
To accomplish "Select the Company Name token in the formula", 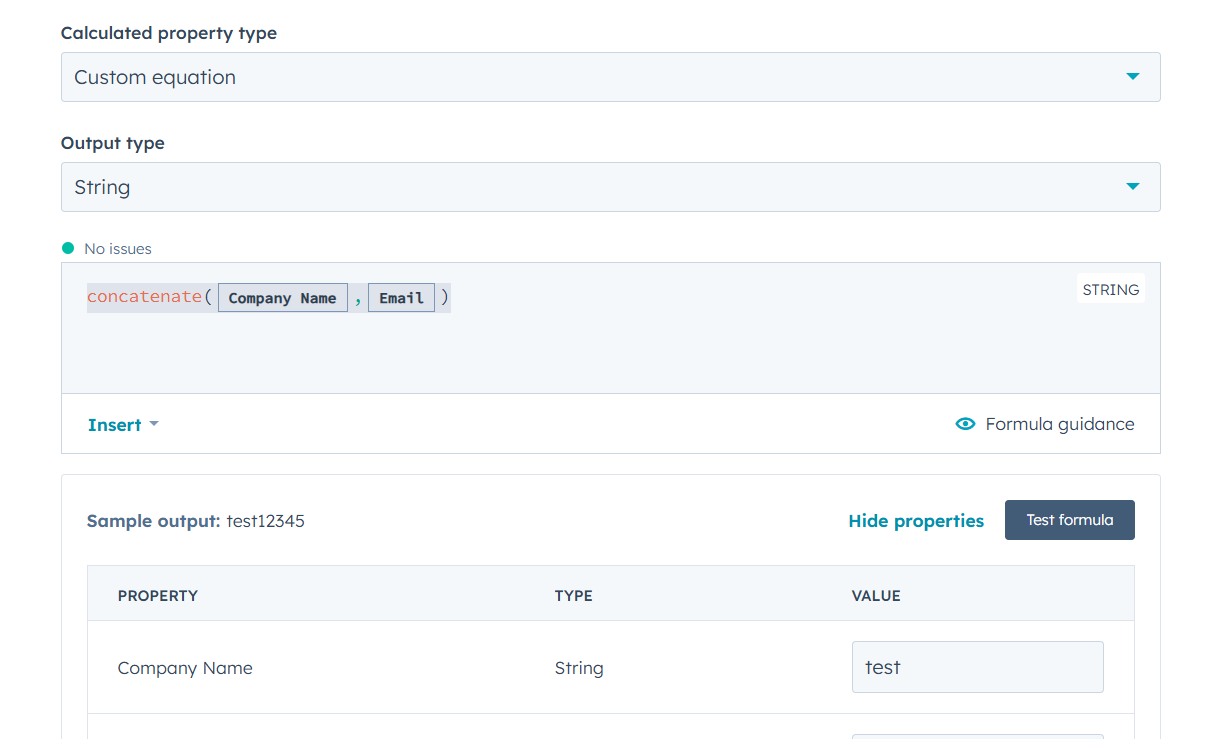I will [282, 298].
